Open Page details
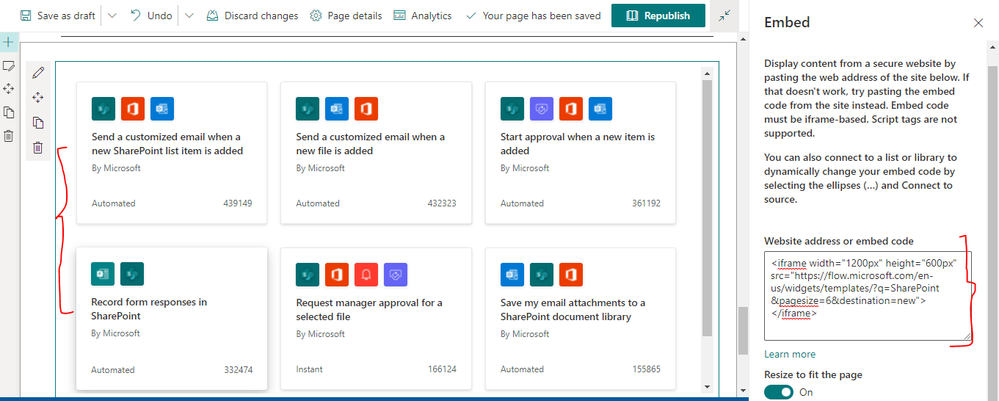Viewport: 999px width, 401px height. click(346, 15)
